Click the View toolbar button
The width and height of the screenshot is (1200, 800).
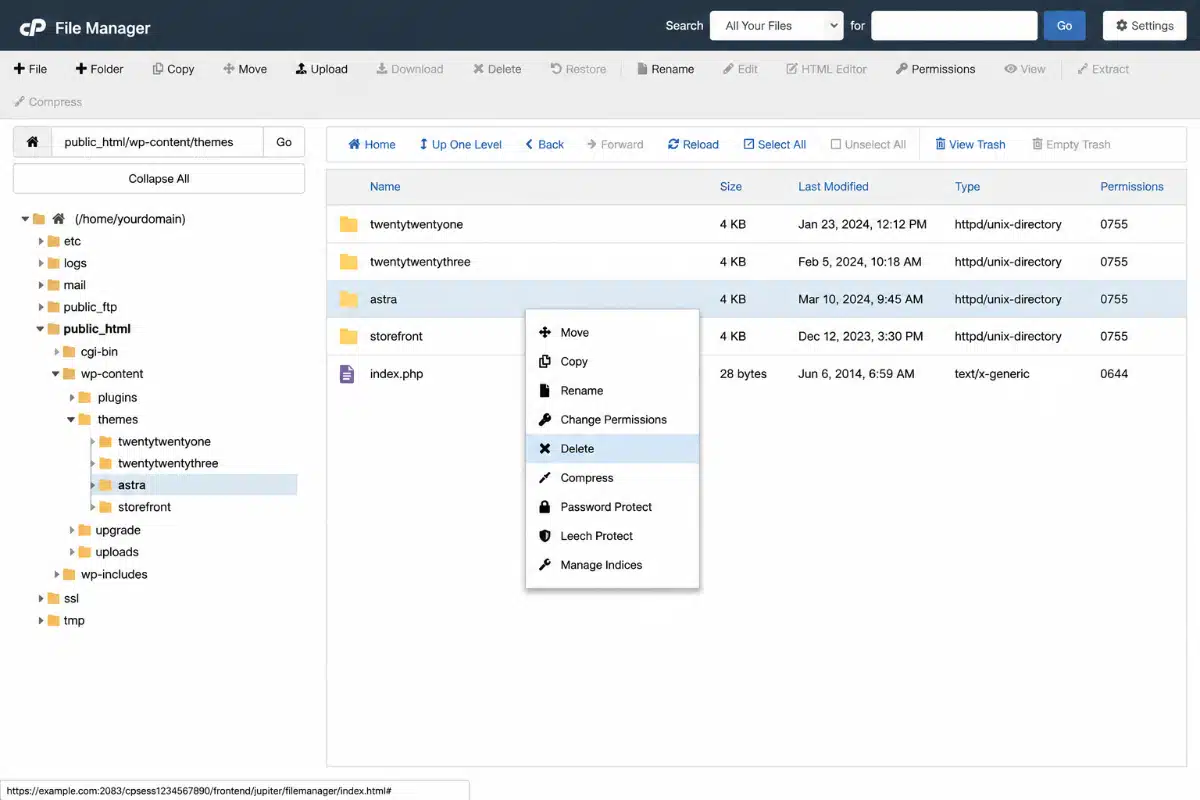tap(1025, 69)
